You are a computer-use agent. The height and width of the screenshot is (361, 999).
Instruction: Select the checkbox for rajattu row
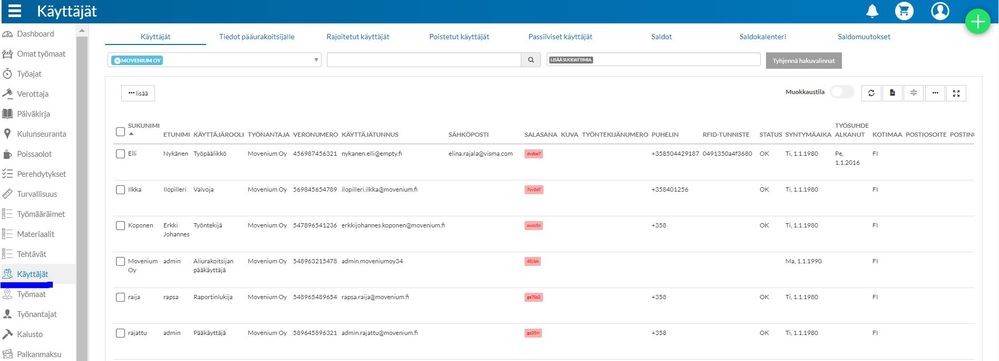click(x=120, y=333)
